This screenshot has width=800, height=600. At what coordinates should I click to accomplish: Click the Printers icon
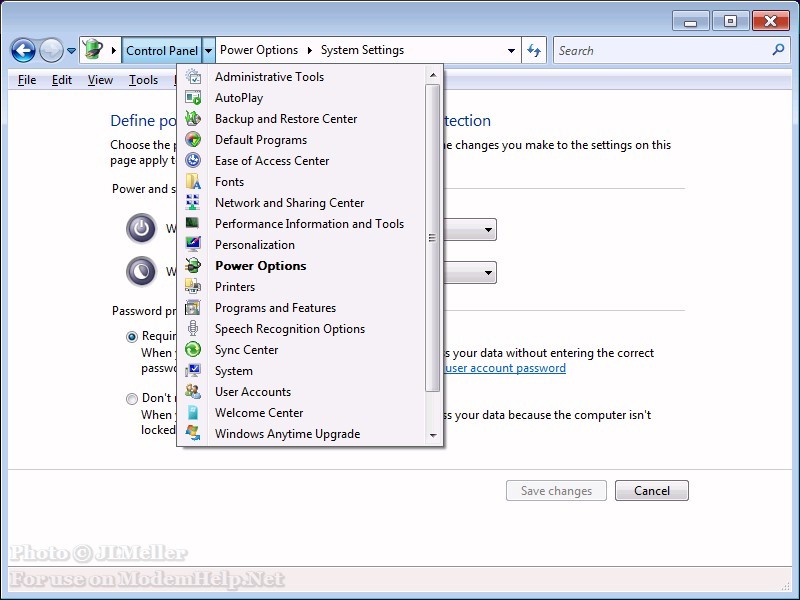[x=193, y=286]
